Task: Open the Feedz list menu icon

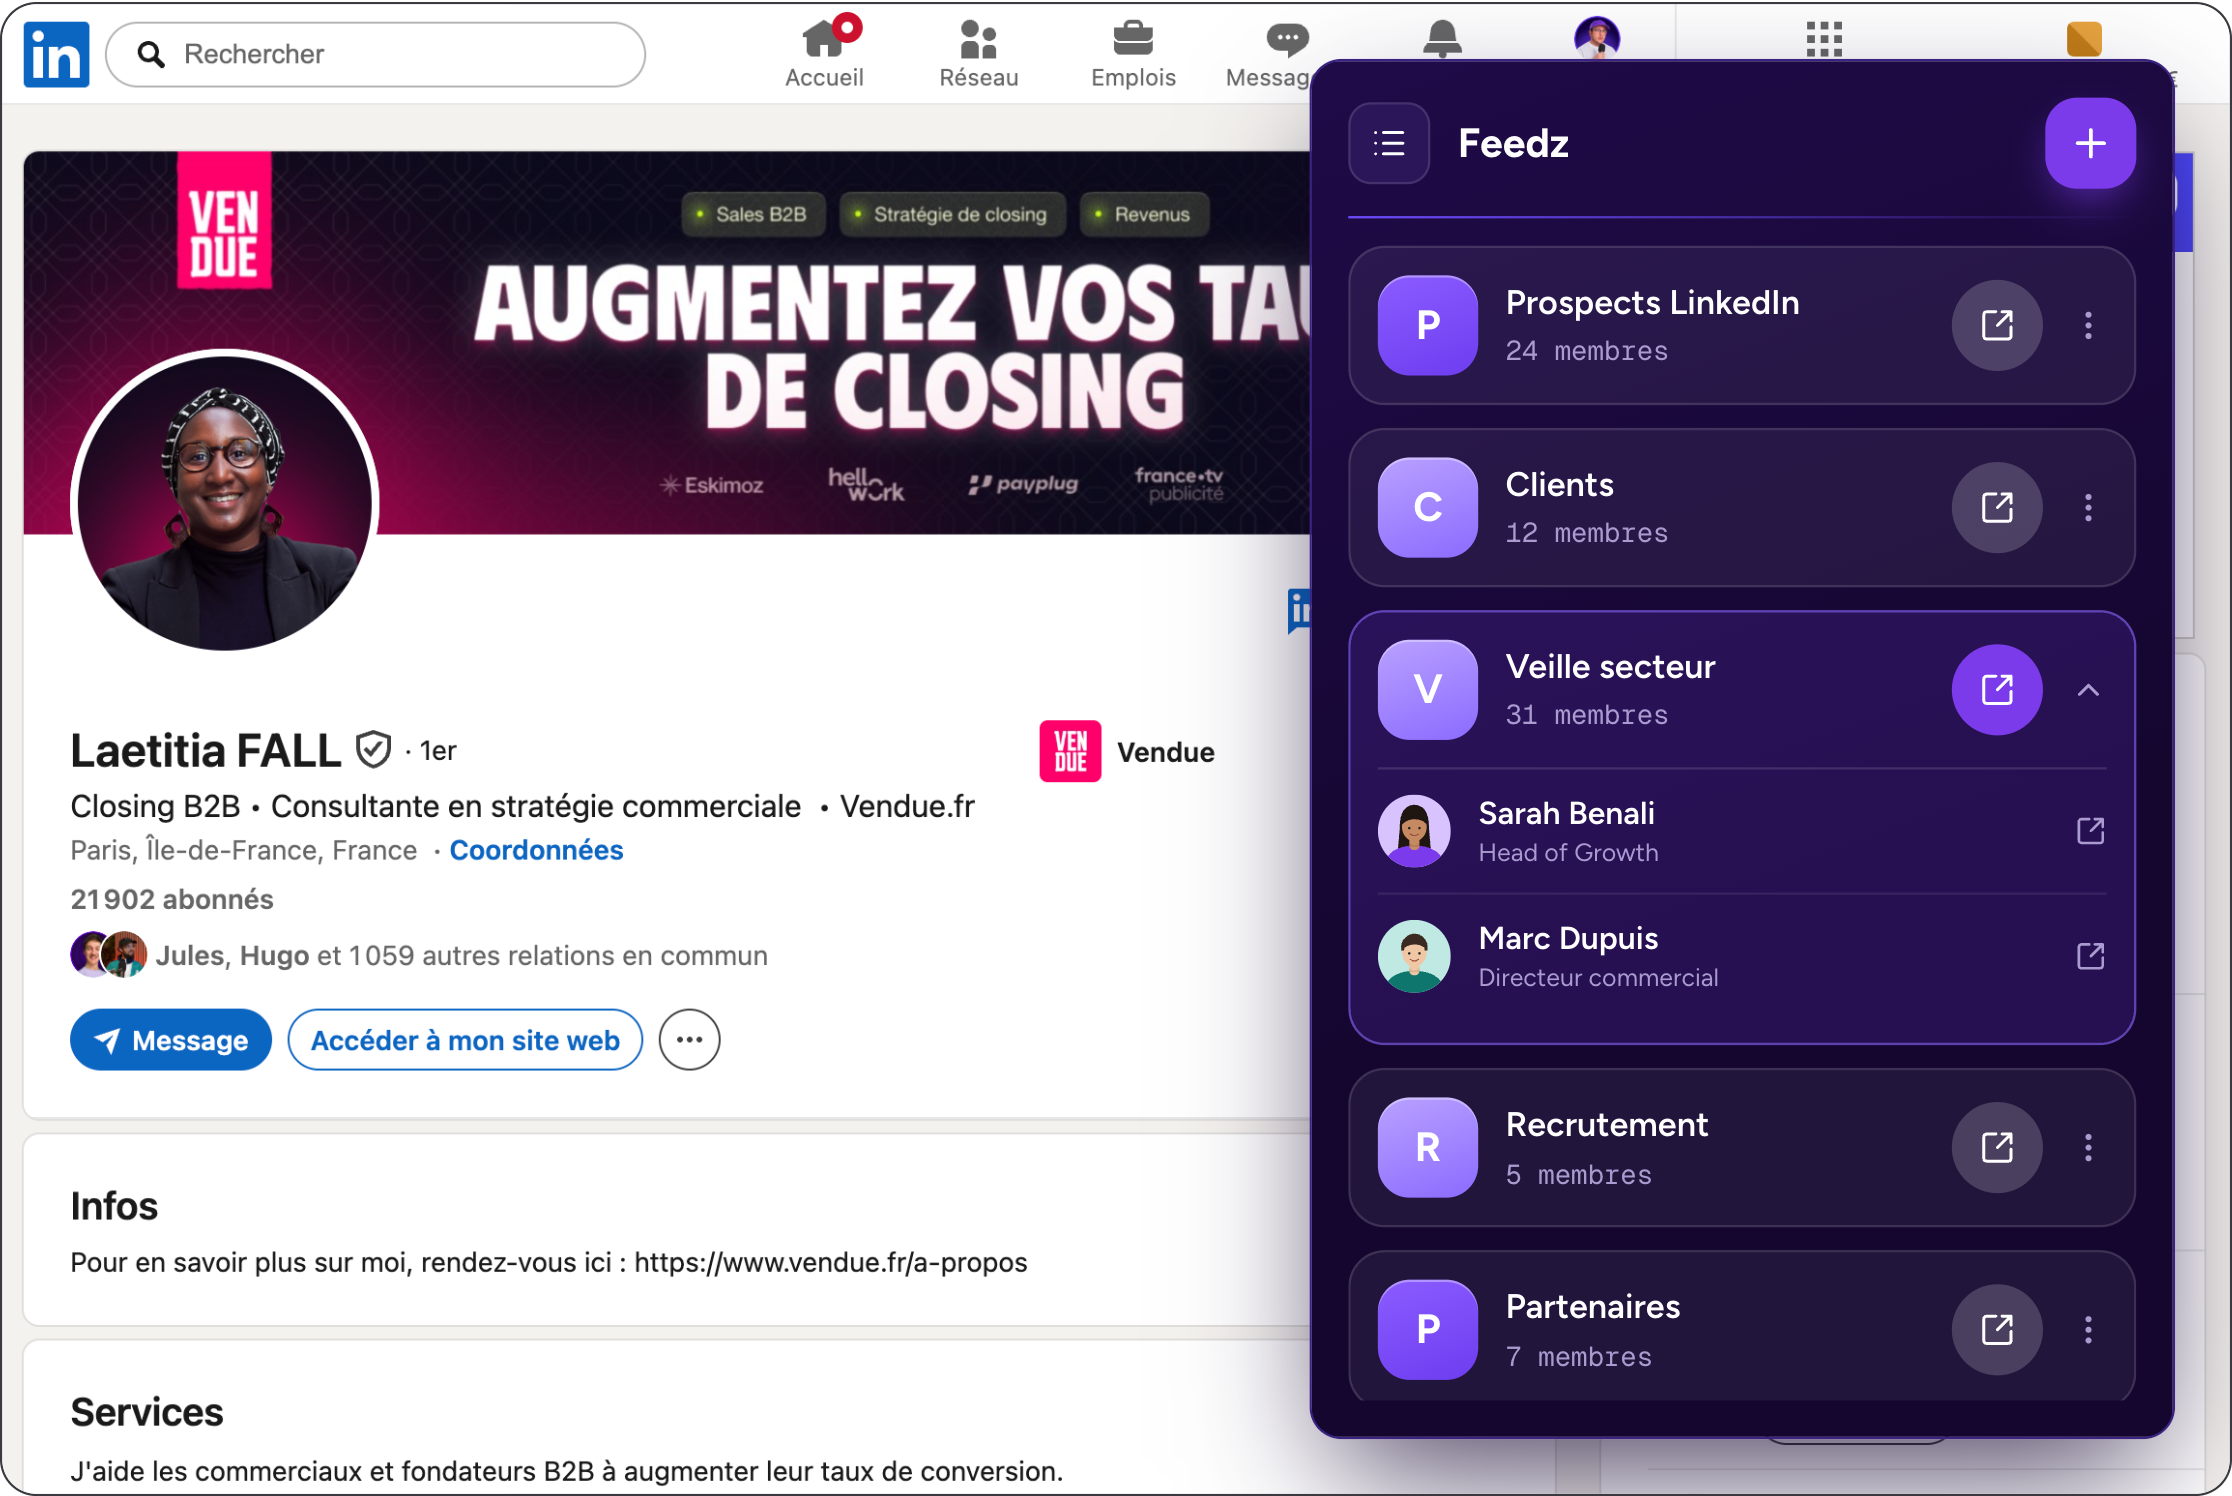Action: (x=1389, y=143)
